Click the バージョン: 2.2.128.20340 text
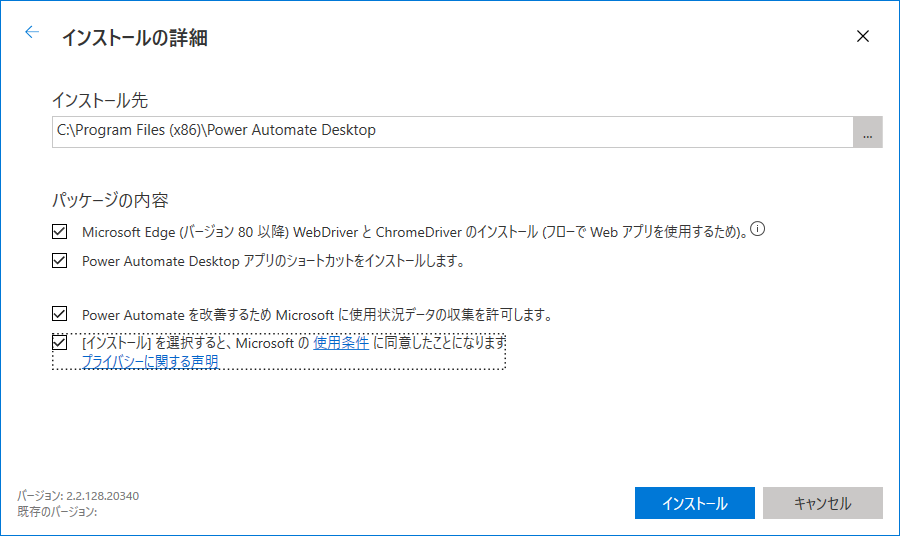 [x=78, y=496]
